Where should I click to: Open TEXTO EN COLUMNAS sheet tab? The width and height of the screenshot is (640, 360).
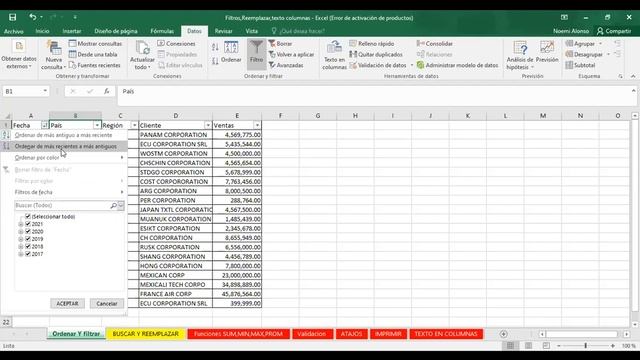coord(446,334)
